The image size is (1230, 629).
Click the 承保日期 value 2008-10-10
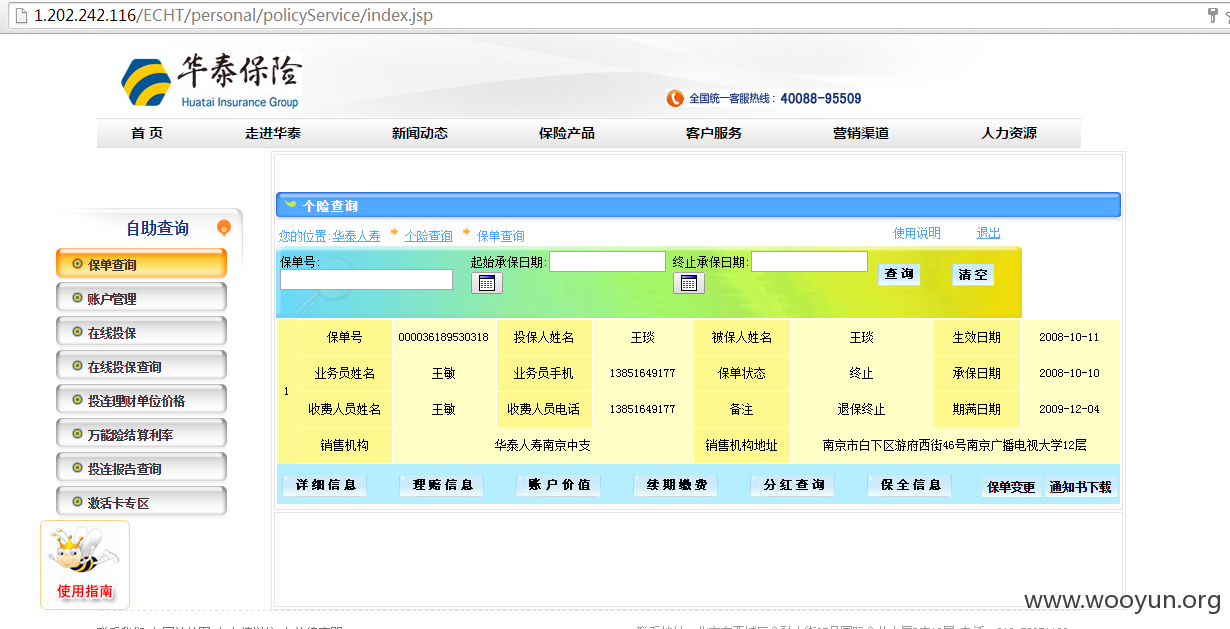pyautogui.click(x=1069, y=373)
